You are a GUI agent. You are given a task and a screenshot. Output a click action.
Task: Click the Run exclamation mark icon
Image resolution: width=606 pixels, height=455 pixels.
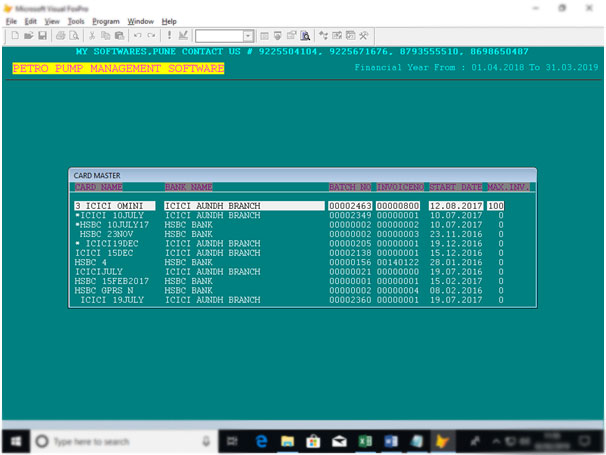coord(169,36)
